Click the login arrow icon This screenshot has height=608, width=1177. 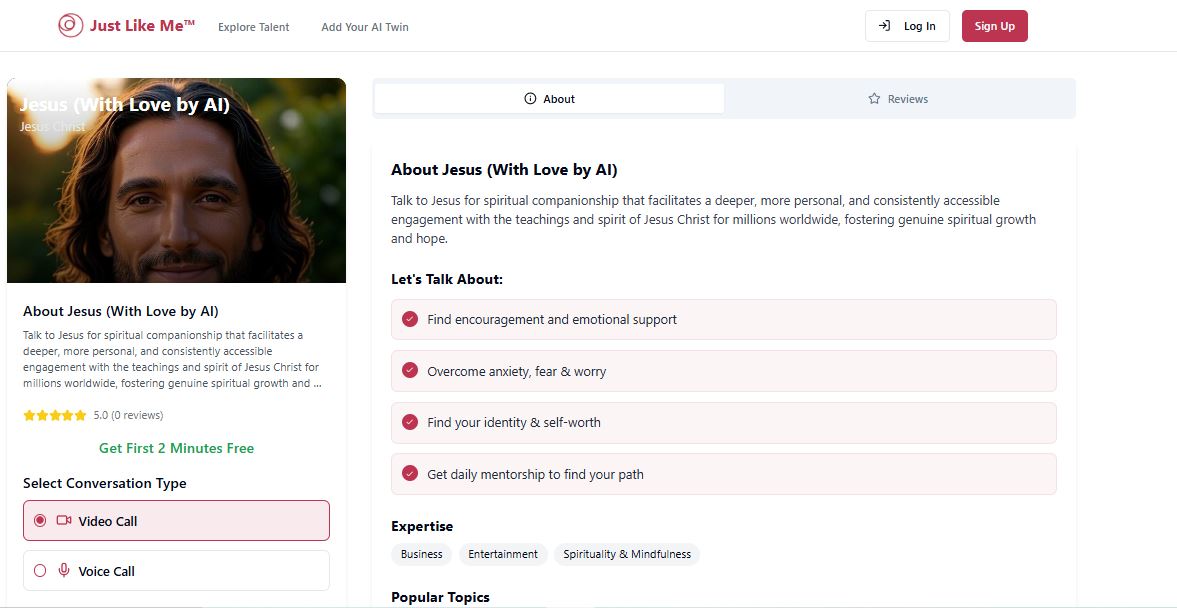[884, 26]
